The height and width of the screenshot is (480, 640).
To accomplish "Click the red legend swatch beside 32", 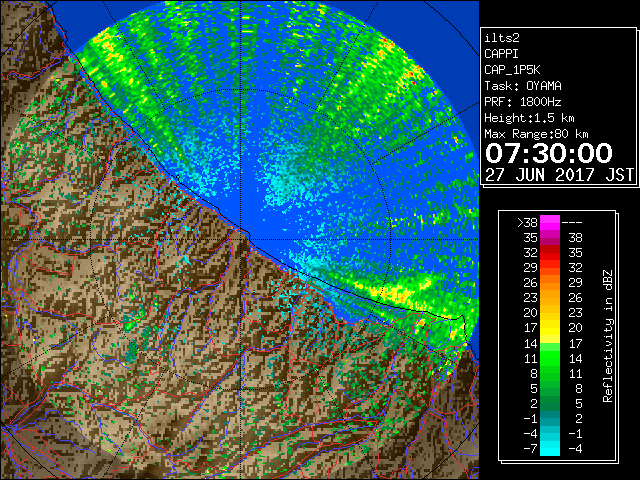I will coord(550,253).
